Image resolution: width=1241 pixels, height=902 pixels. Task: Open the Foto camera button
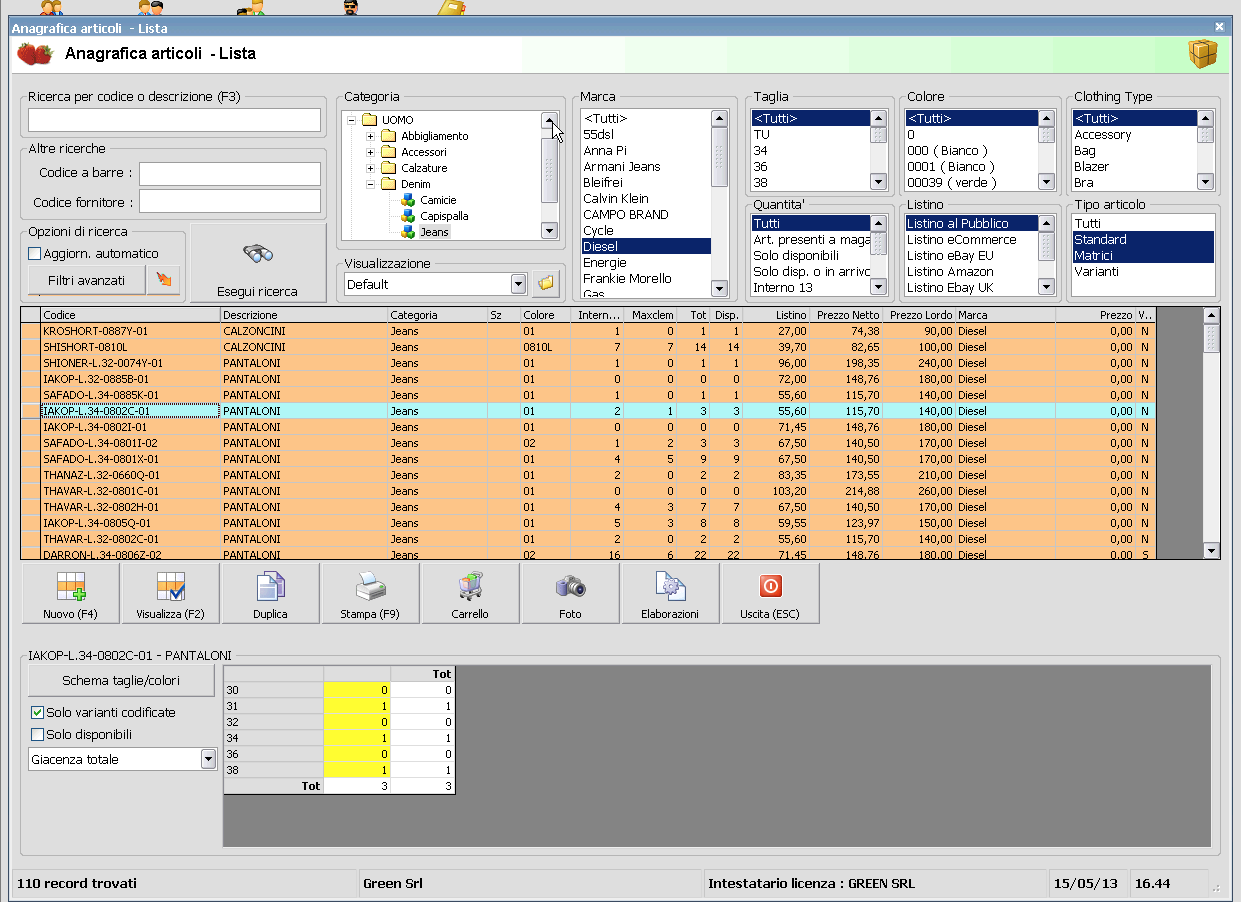(570, 592)
